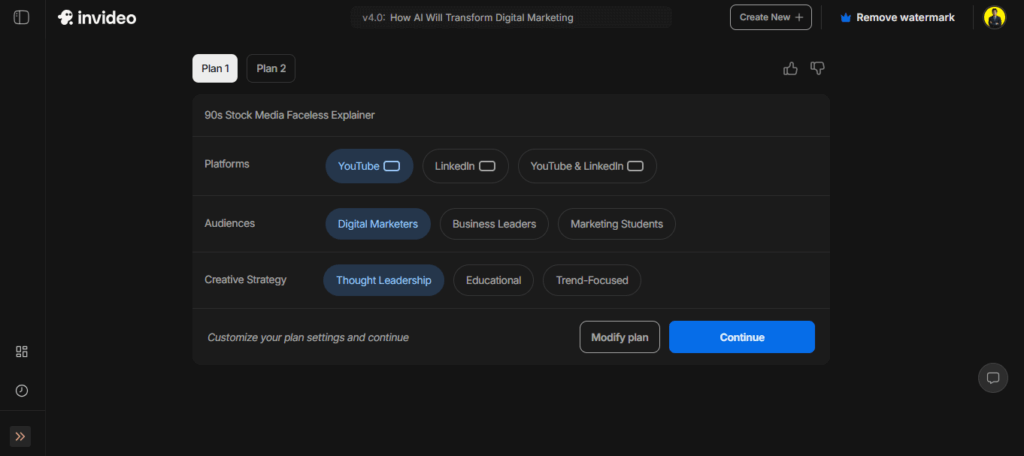The image size is (1024, 456).
Task: Pick Educational creative strategy
Action: pyautogui.click(x=493, y=280)
